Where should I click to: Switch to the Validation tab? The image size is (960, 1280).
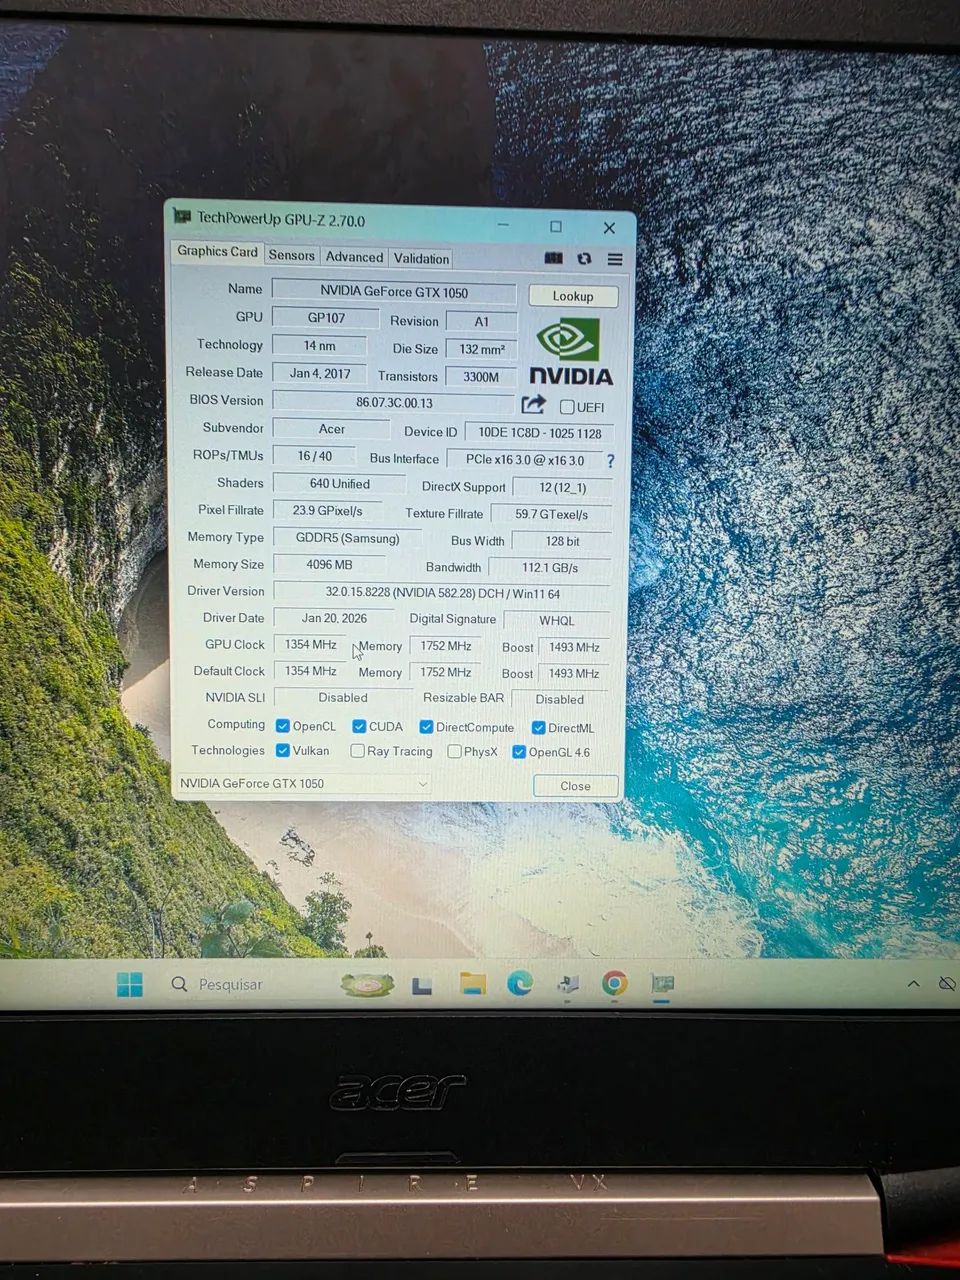click(421, 258)
